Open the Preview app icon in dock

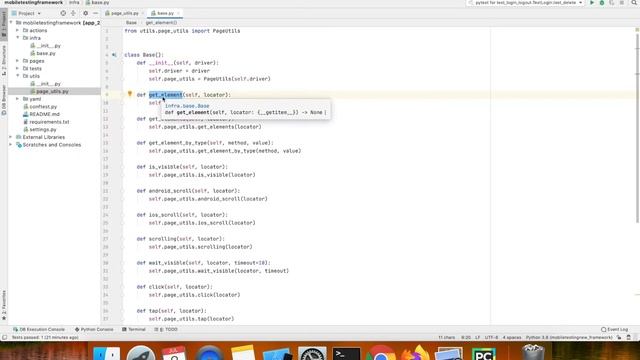[449, 353]
